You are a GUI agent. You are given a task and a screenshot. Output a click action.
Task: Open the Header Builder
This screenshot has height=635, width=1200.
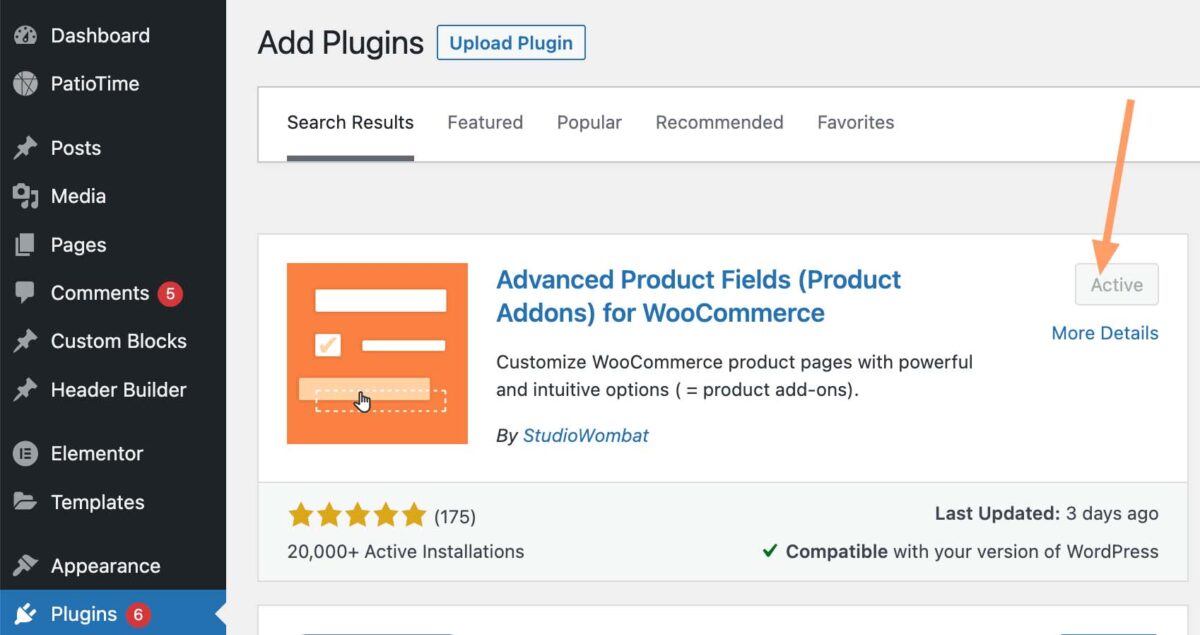click(117, 390)
